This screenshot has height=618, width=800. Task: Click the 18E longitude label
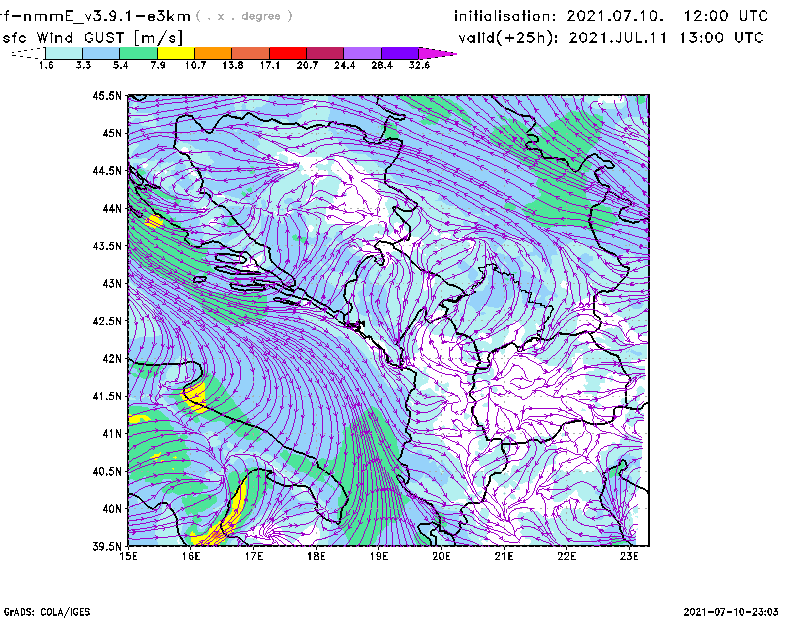tap(316, 556)
